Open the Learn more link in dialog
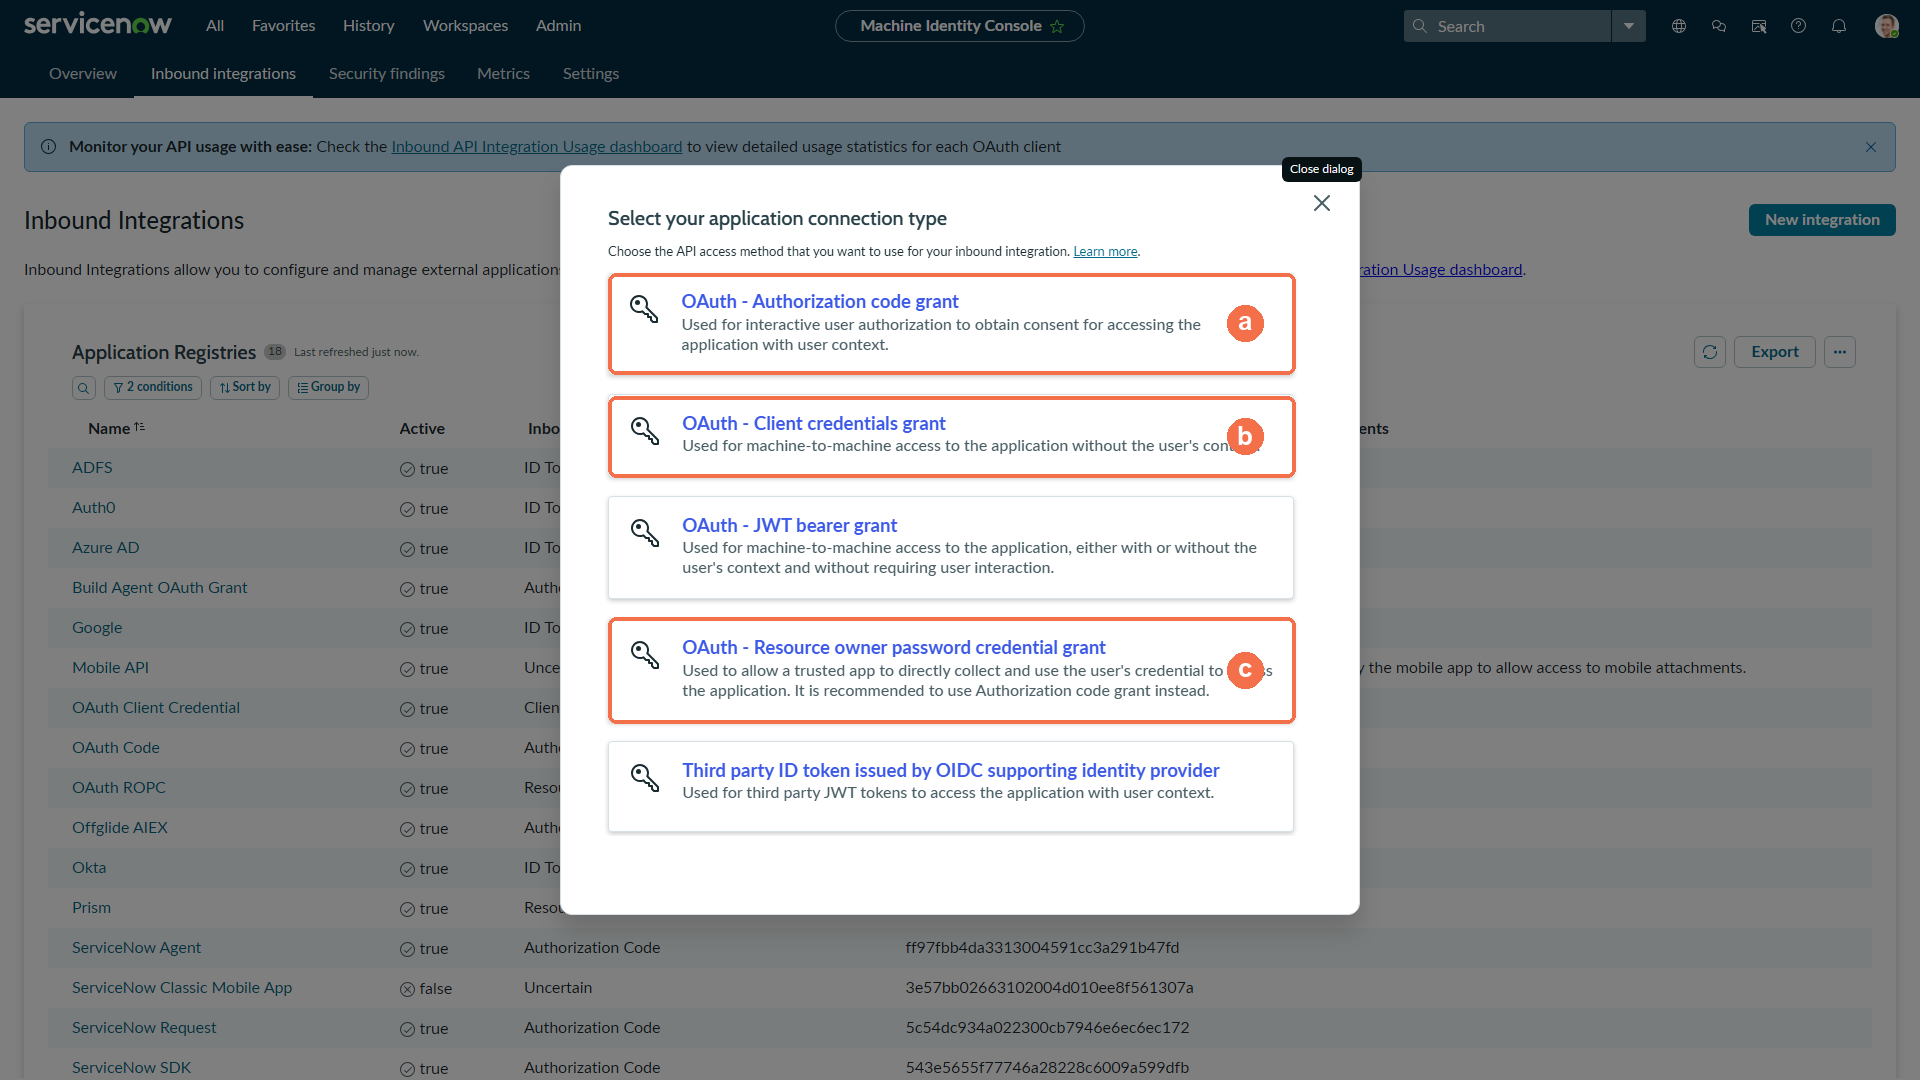 click(1105, 252)
